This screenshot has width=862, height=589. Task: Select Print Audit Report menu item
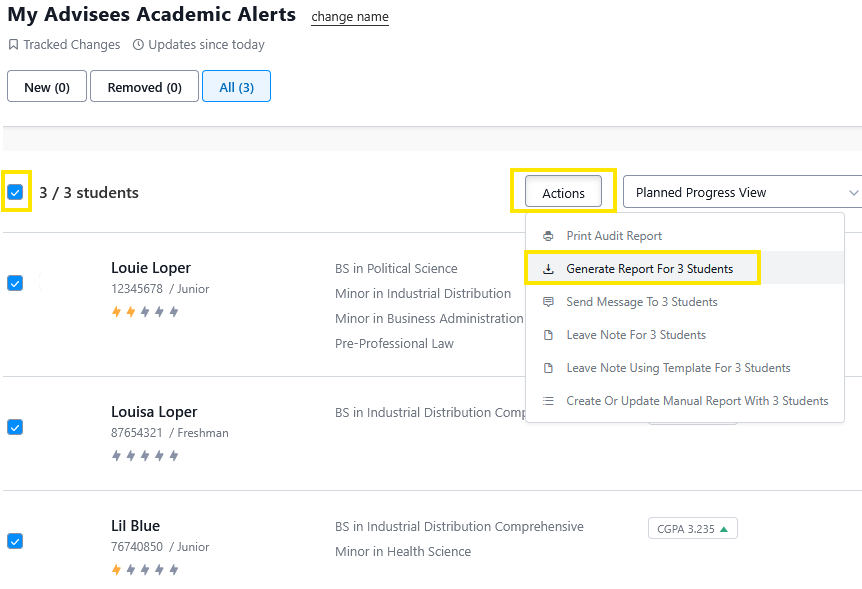pyautogui.click(x=684, y=236)
